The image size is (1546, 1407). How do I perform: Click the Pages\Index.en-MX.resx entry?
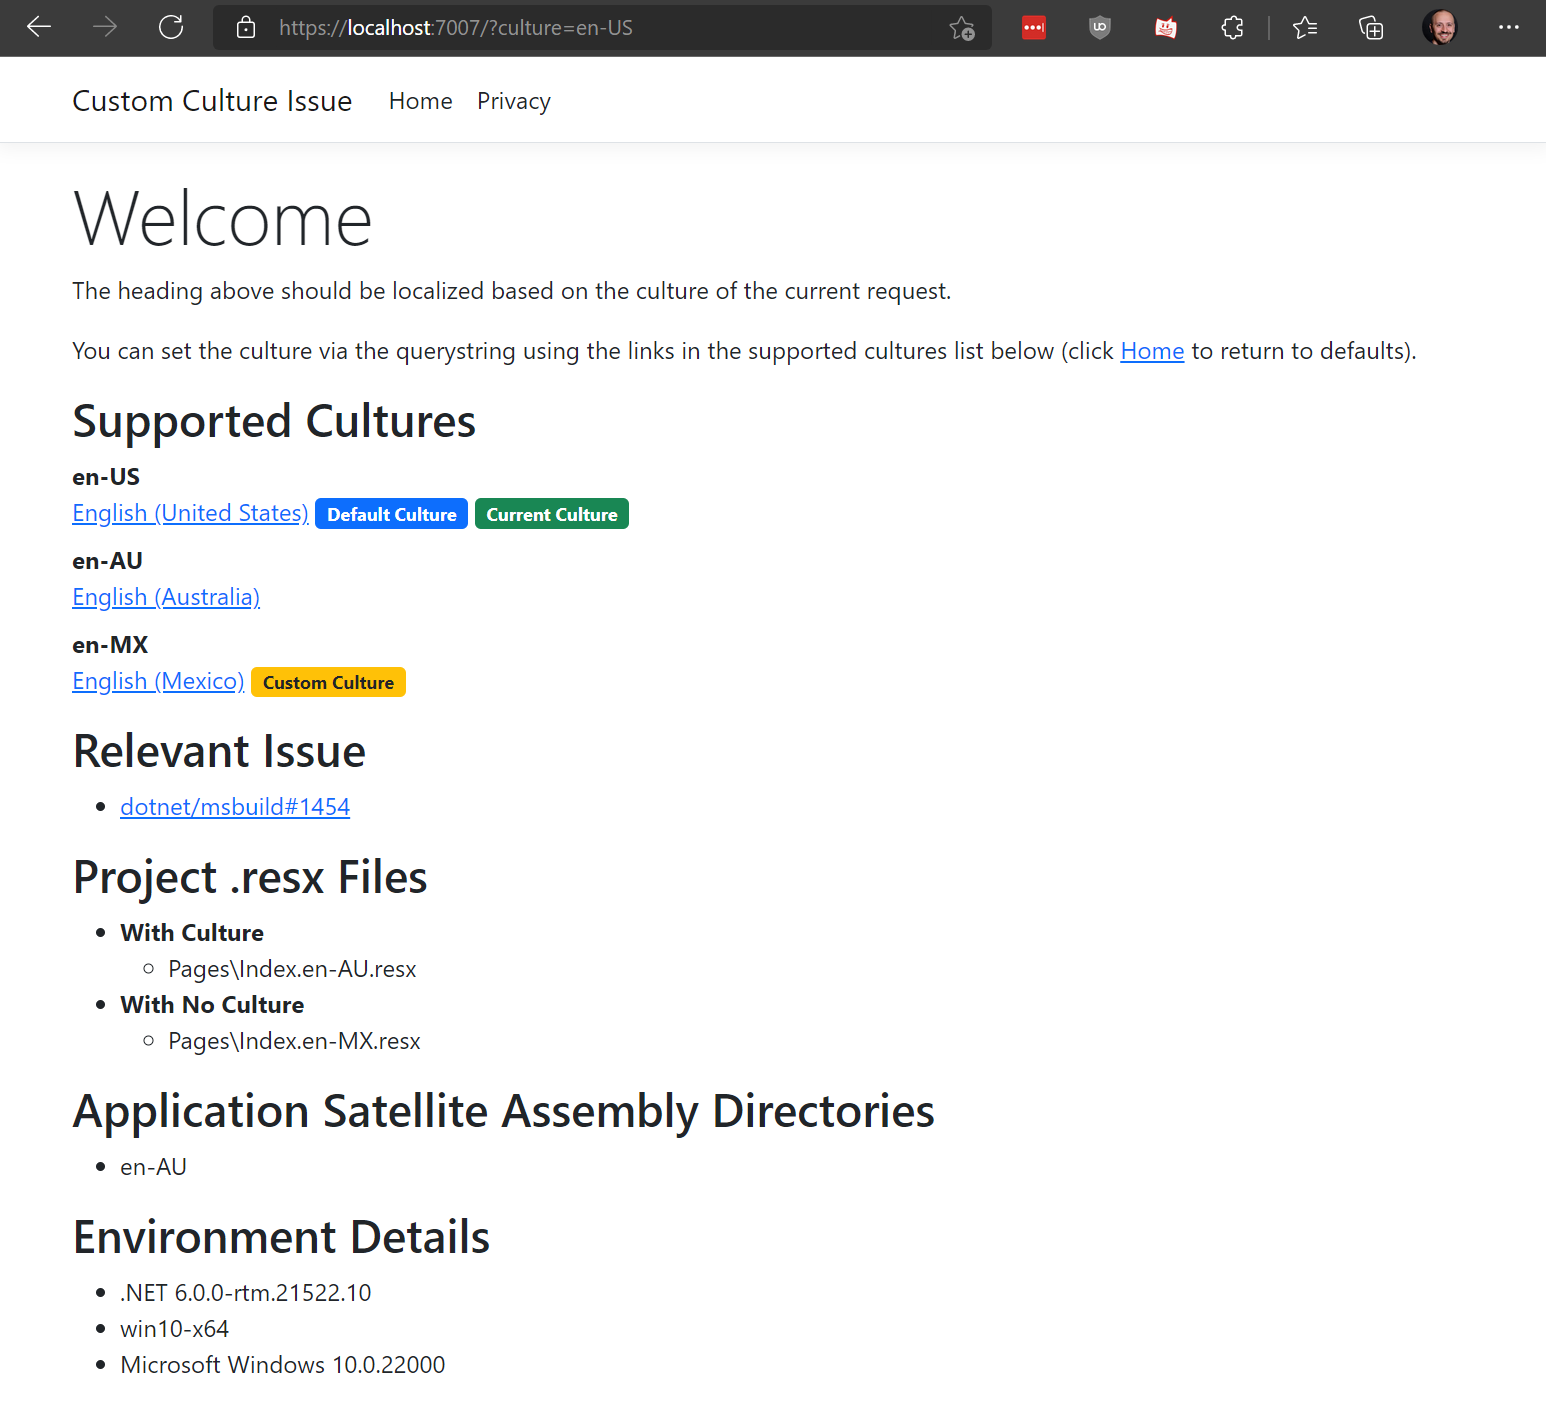pos(294,1041)
